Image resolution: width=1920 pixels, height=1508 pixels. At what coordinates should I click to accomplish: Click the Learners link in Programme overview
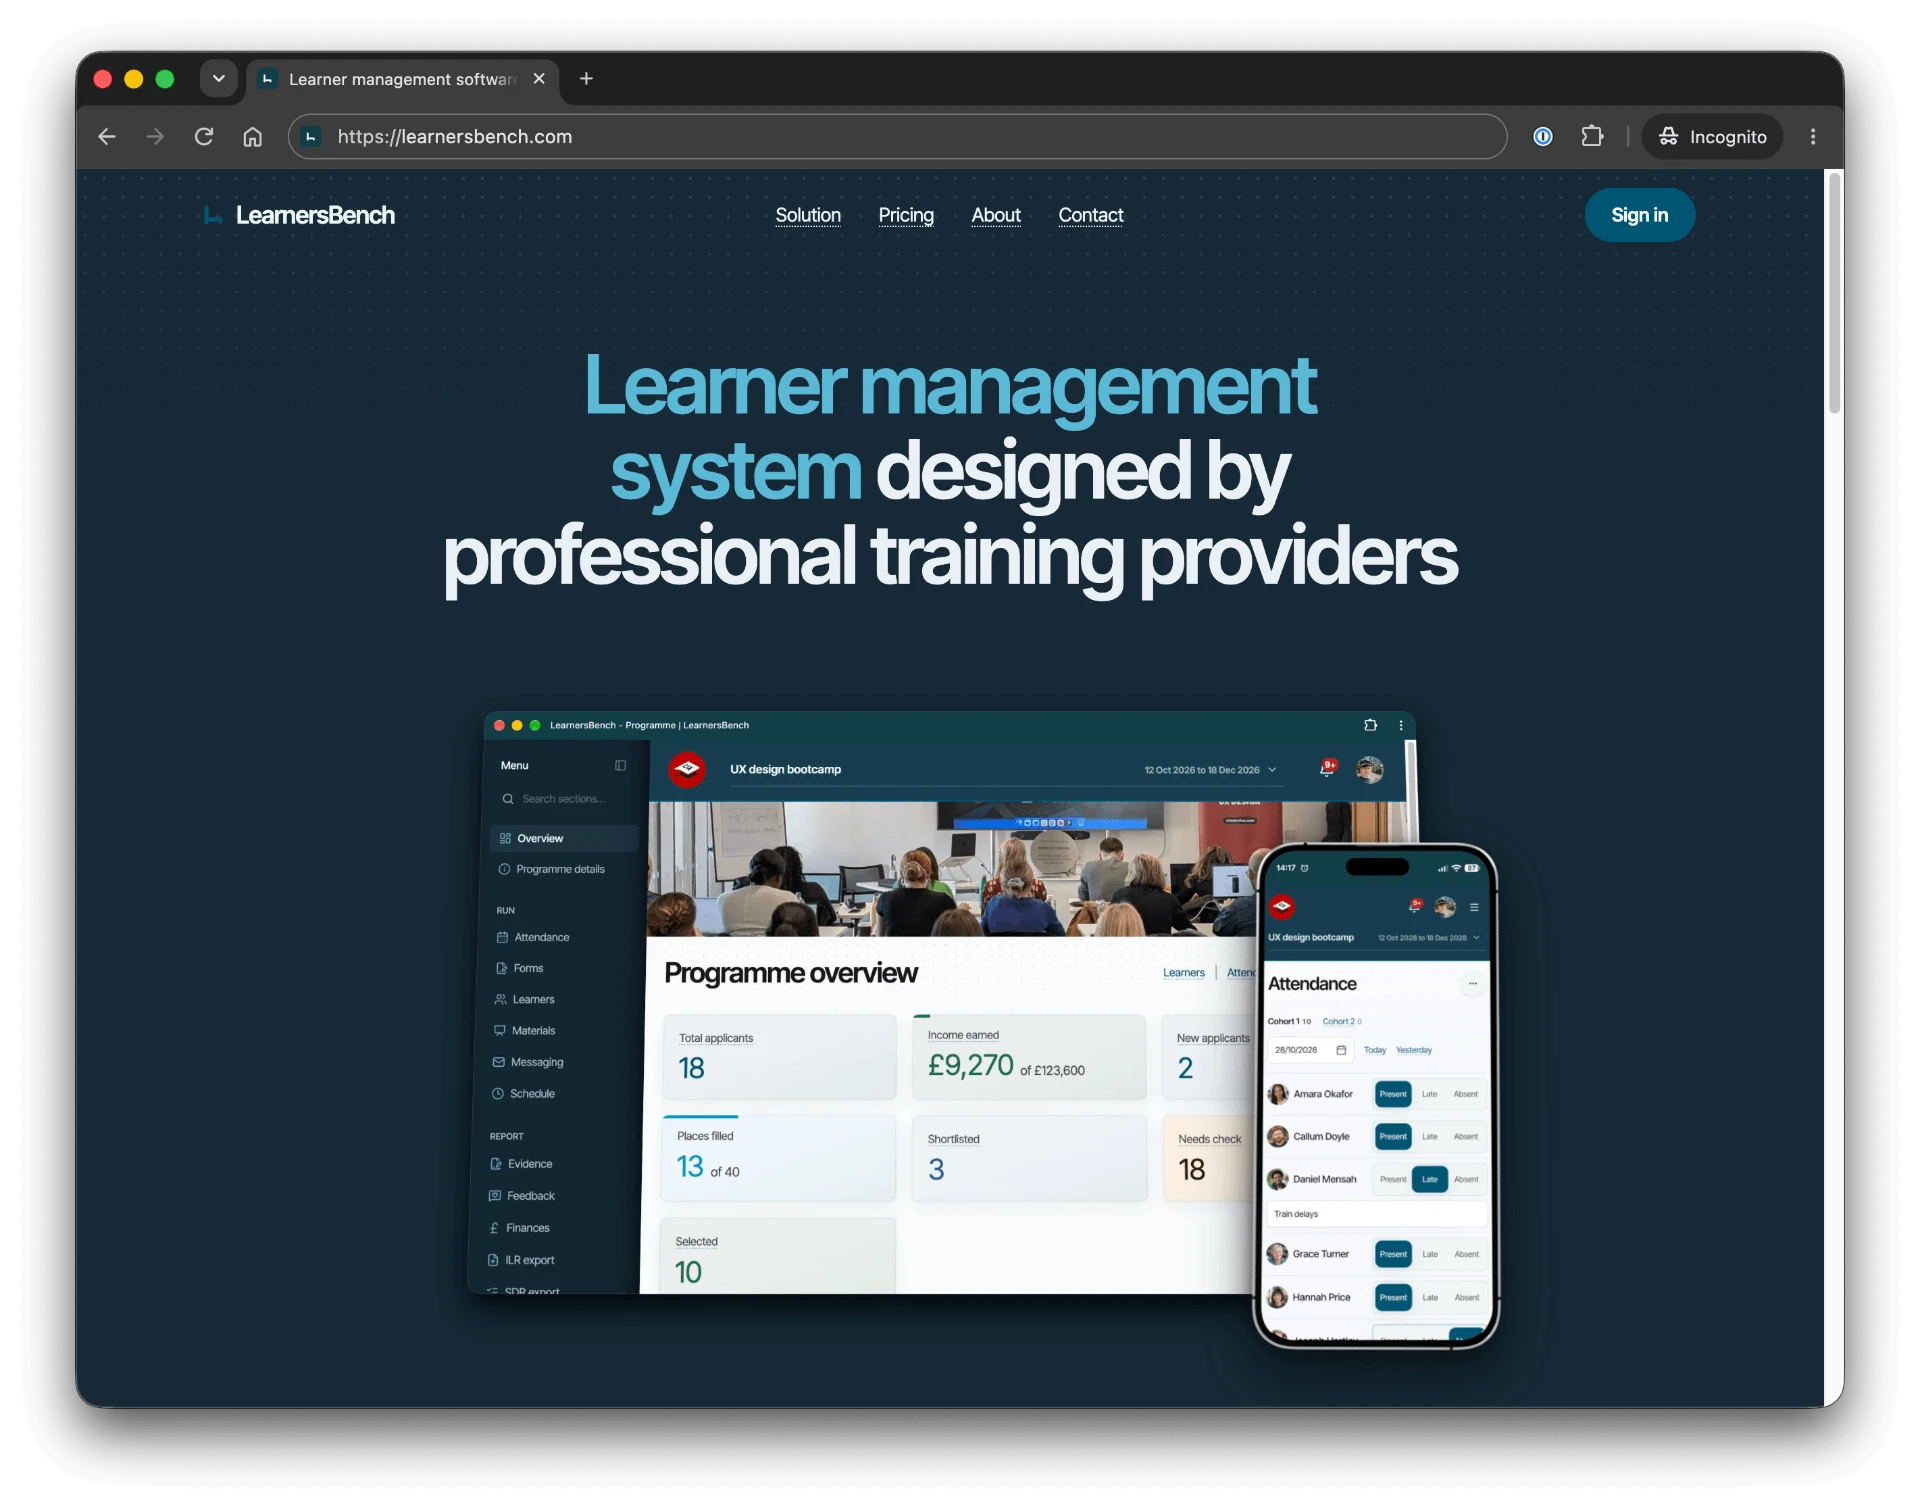pyautogui.click(x=1184, y=973)
